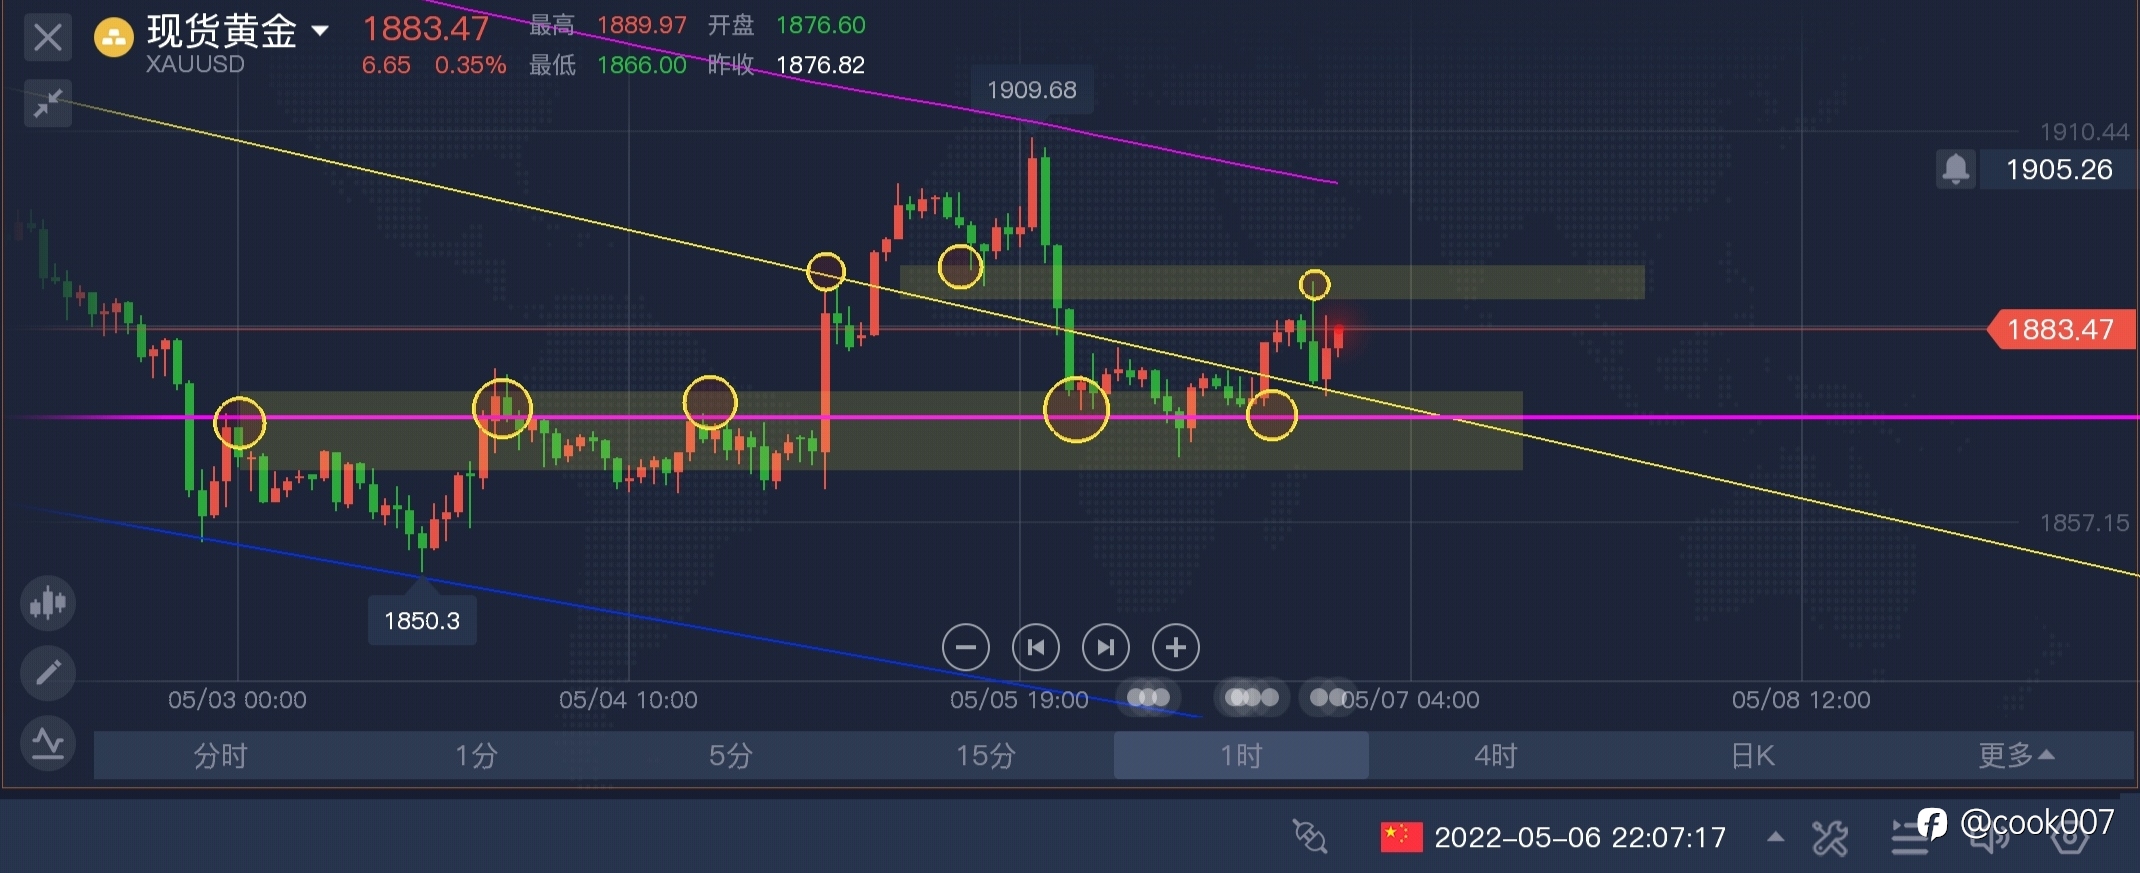Select the pencil drawing tool
Viewport: 2140px width, 873px height.
tap(48, 672)
